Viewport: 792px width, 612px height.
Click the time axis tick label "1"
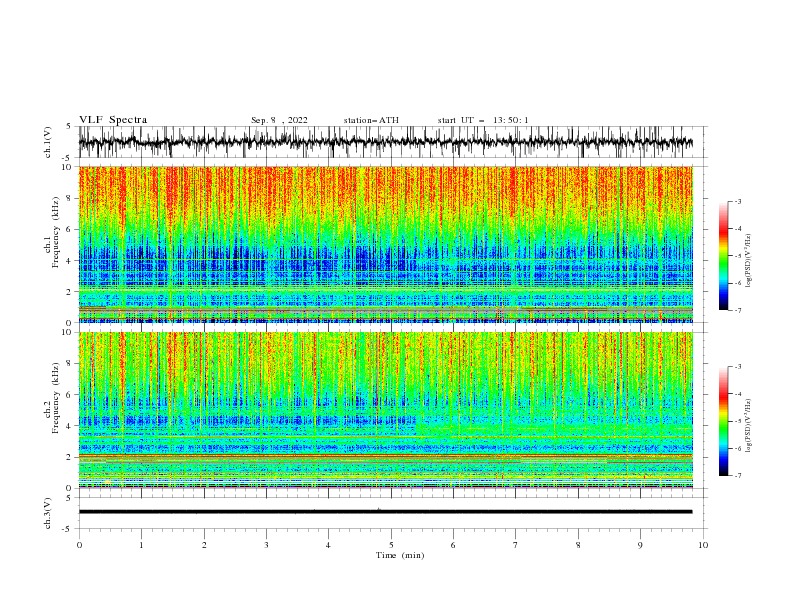(141, 545)
